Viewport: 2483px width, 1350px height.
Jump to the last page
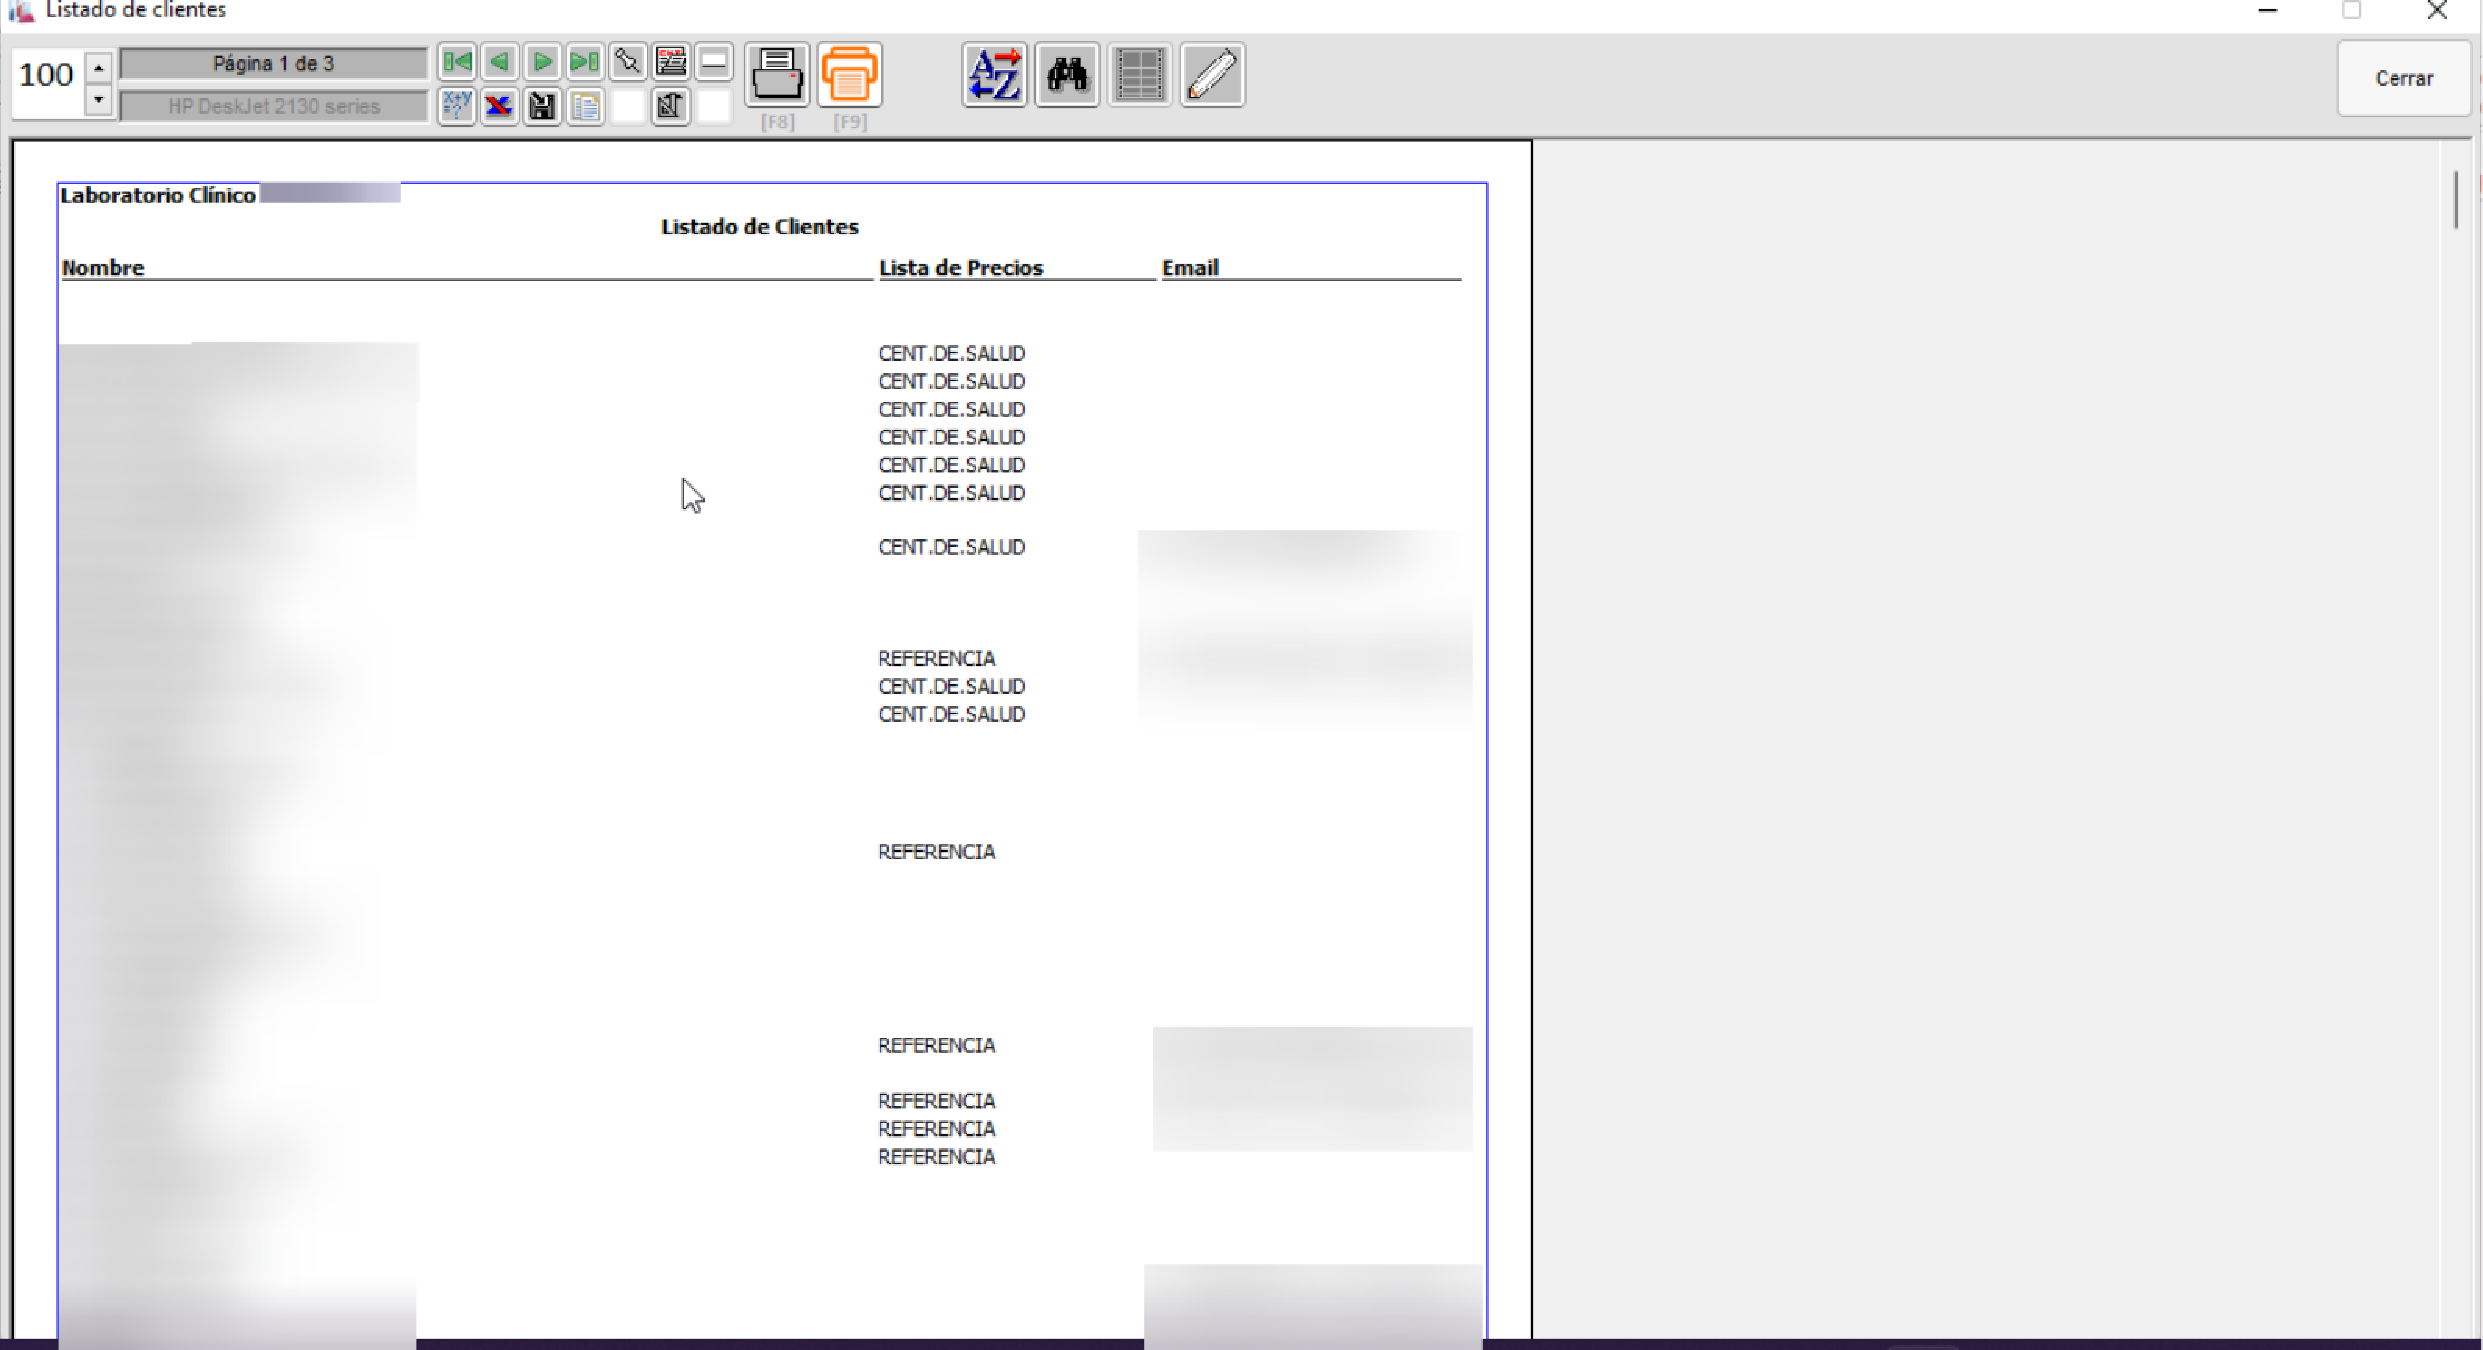pyautogui.click(x=584, y=62)
